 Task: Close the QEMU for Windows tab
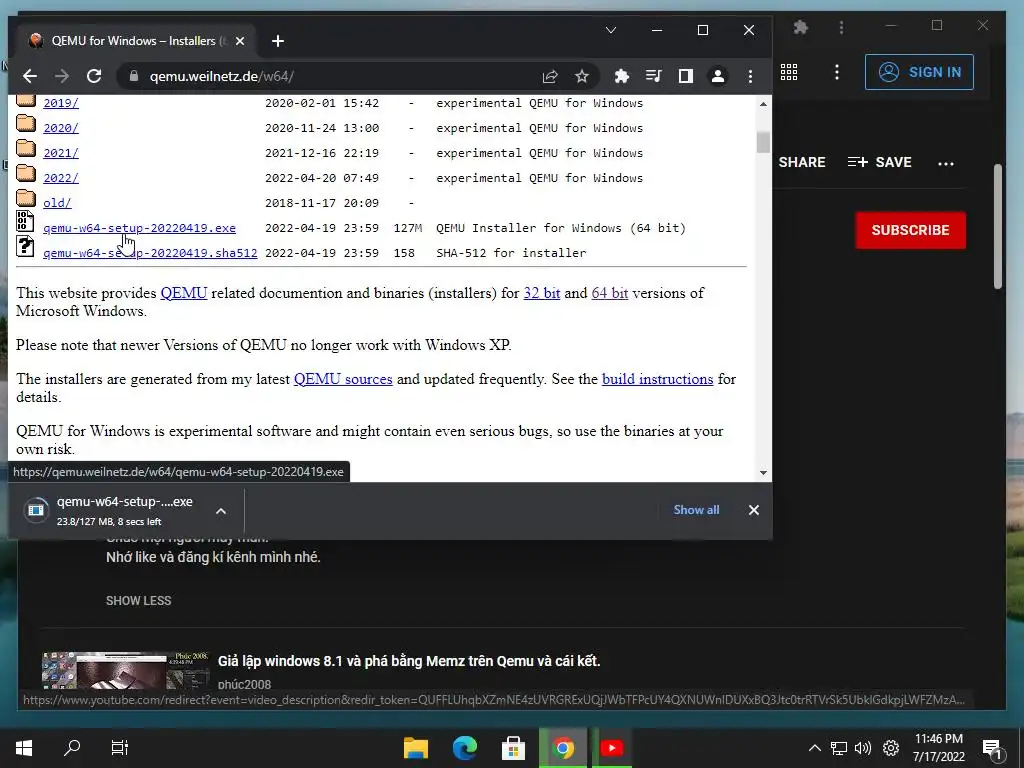[x=240, y=41]
